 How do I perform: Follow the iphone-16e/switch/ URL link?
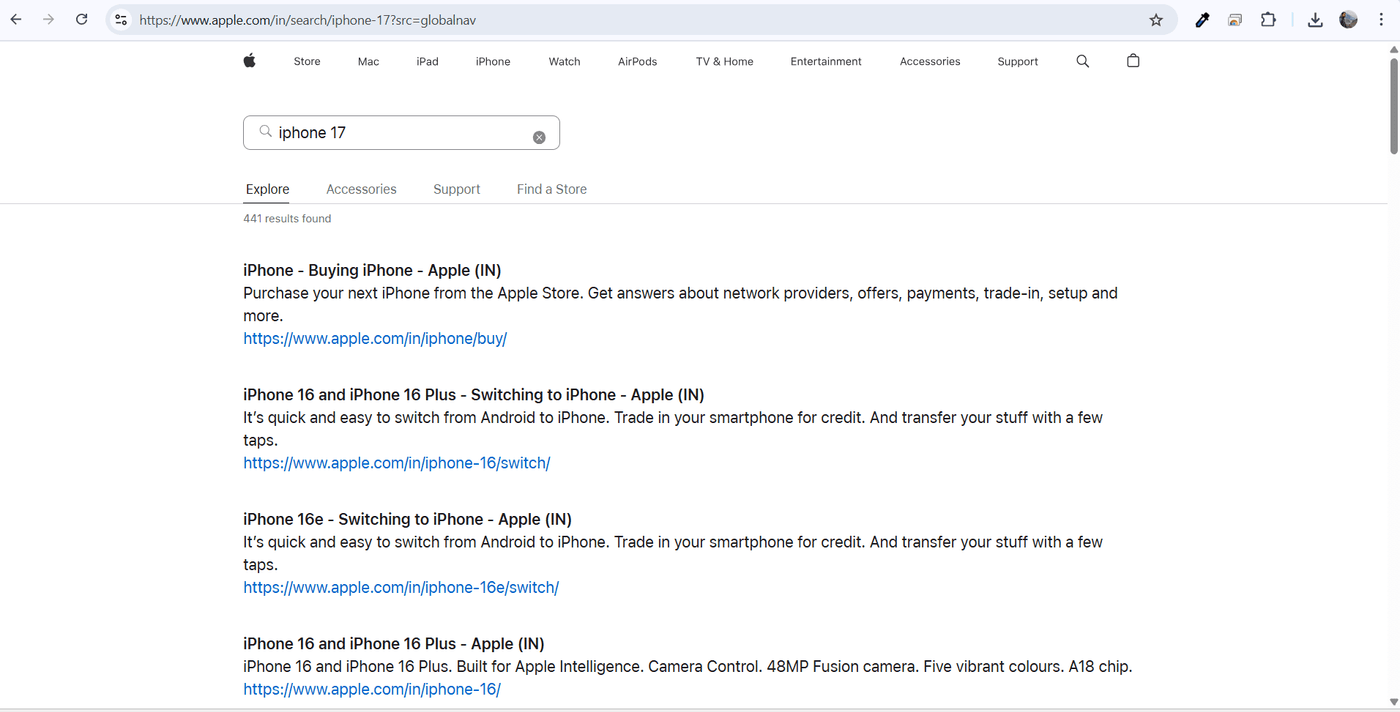pos(401,587)
